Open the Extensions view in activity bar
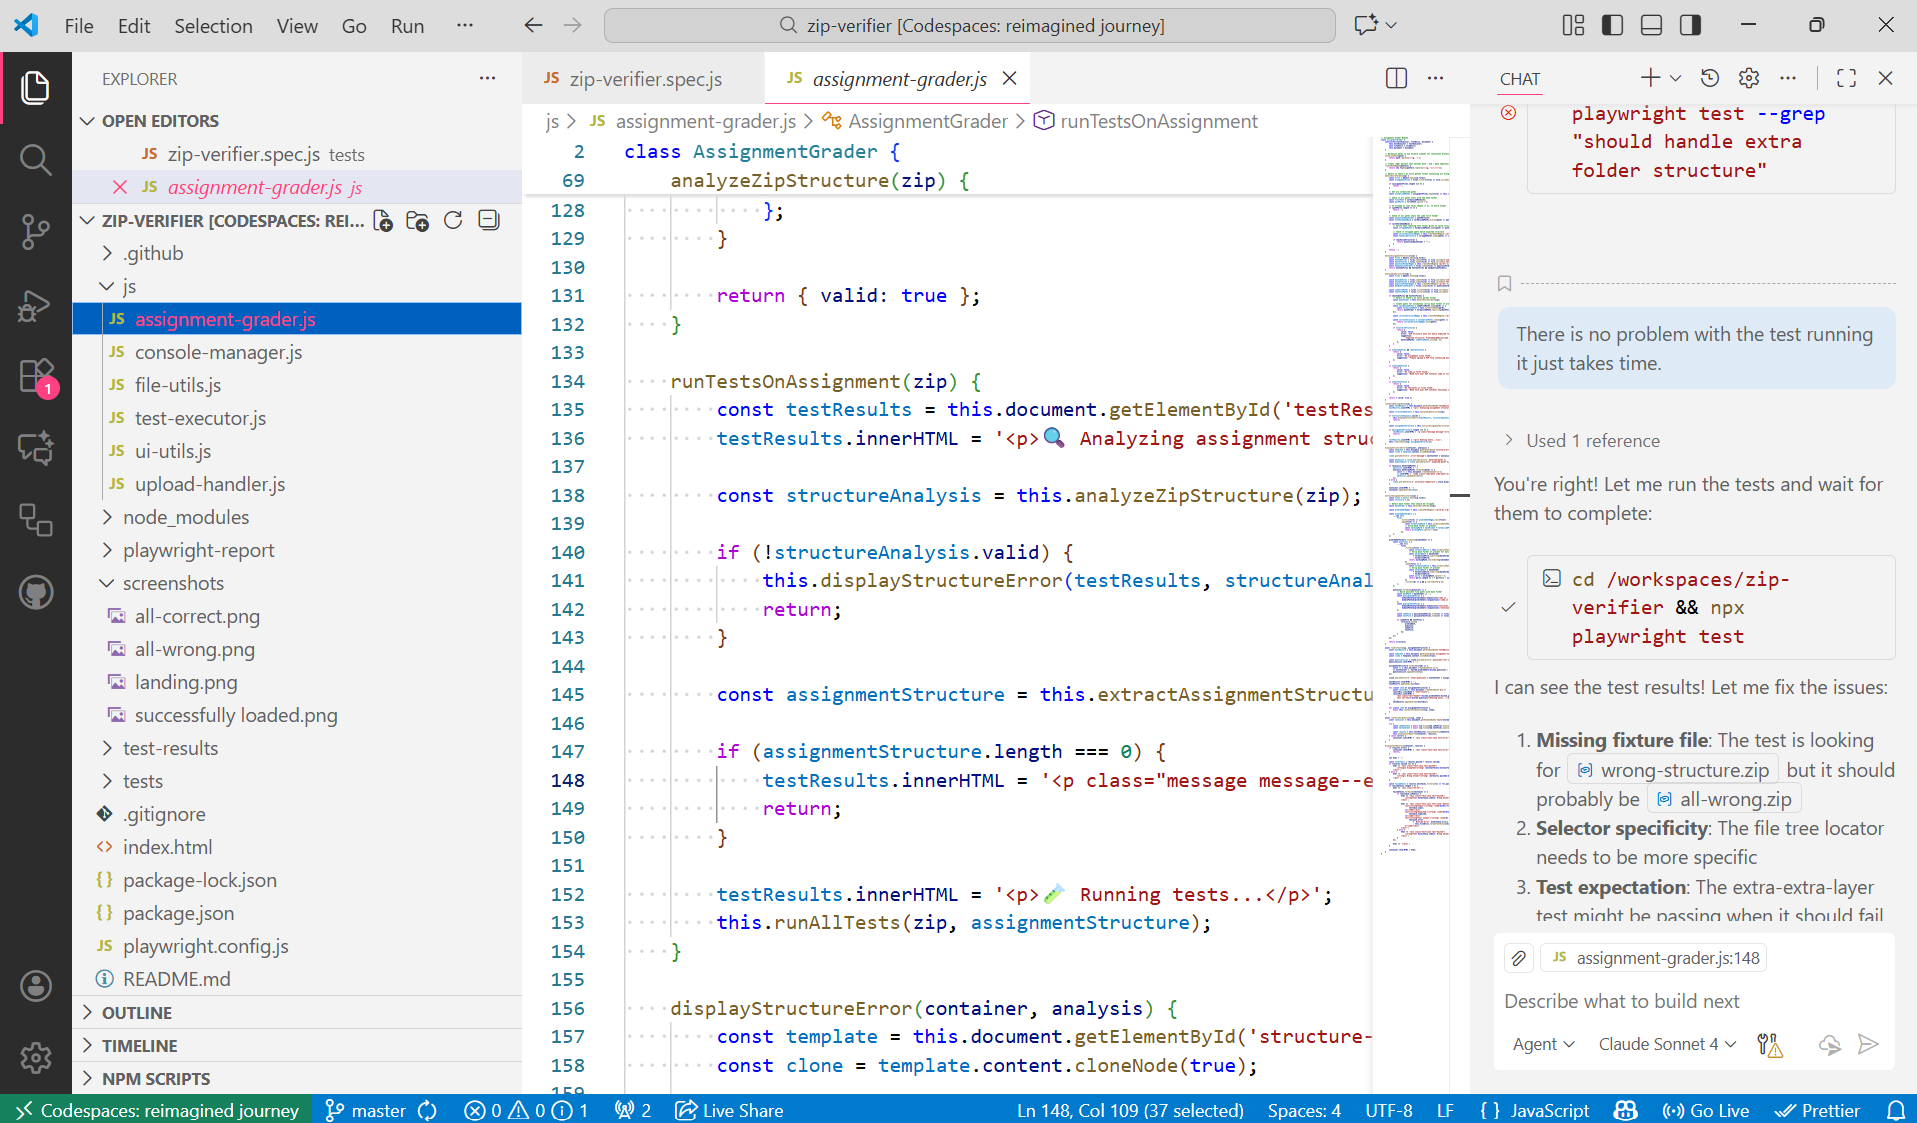Viewport: 1917px width, 1123px height. [36, 377]
